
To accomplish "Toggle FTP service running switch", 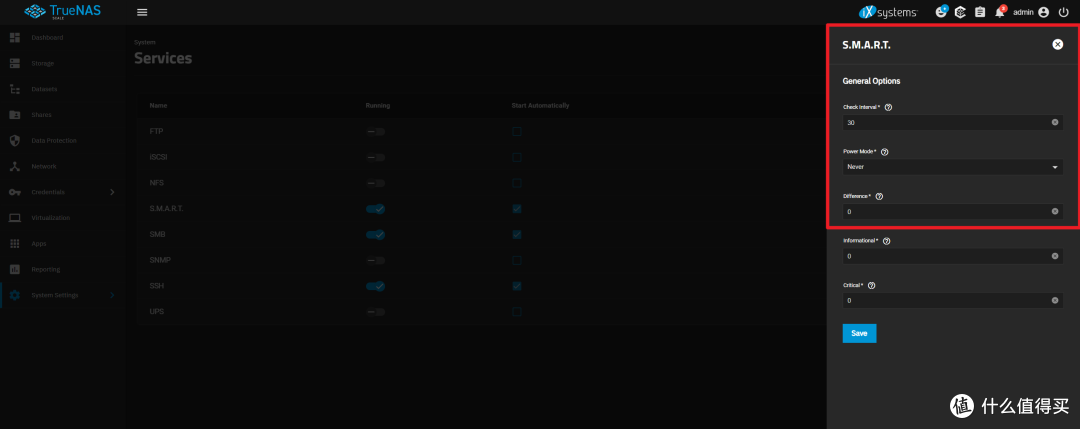I will tap(375, 132).
